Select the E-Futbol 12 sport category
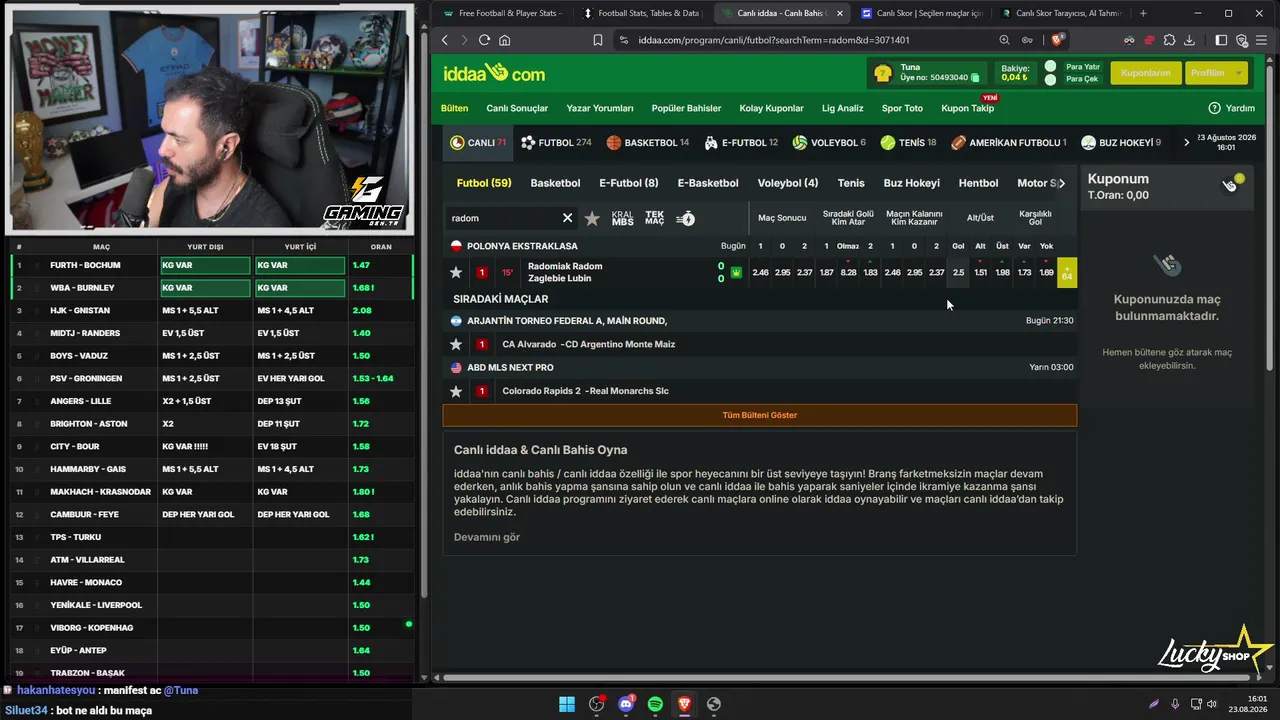Screen dimensions: 1280x720 (x=741, y=143)
